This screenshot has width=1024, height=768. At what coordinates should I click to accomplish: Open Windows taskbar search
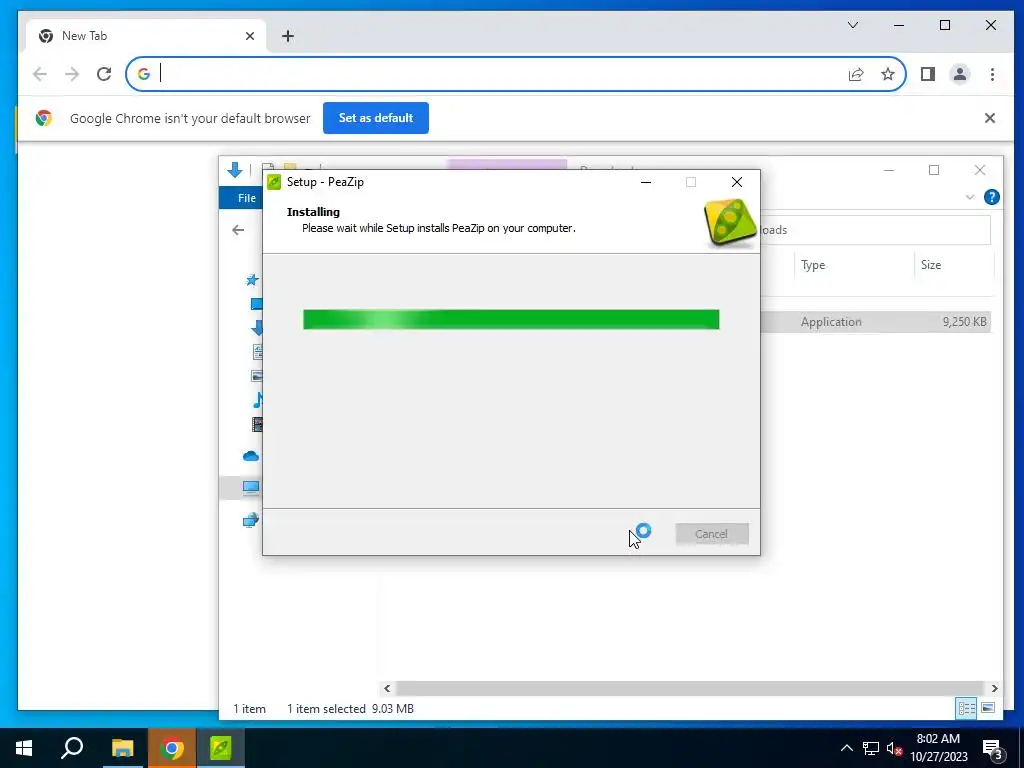pyautogui.click(x=72, y=748)
